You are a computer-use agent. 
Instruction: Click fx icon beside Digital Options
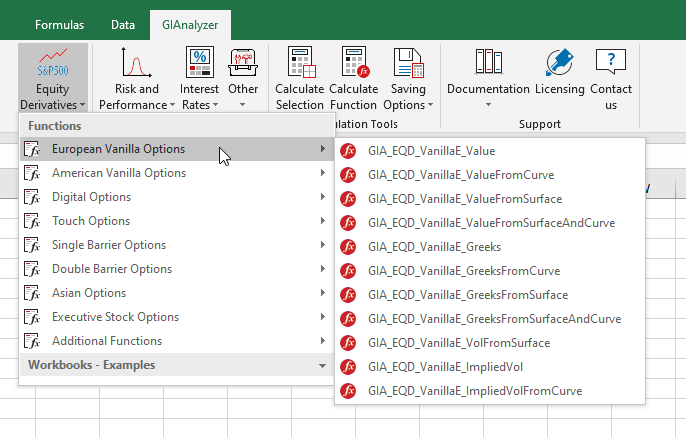pos(32,197)
